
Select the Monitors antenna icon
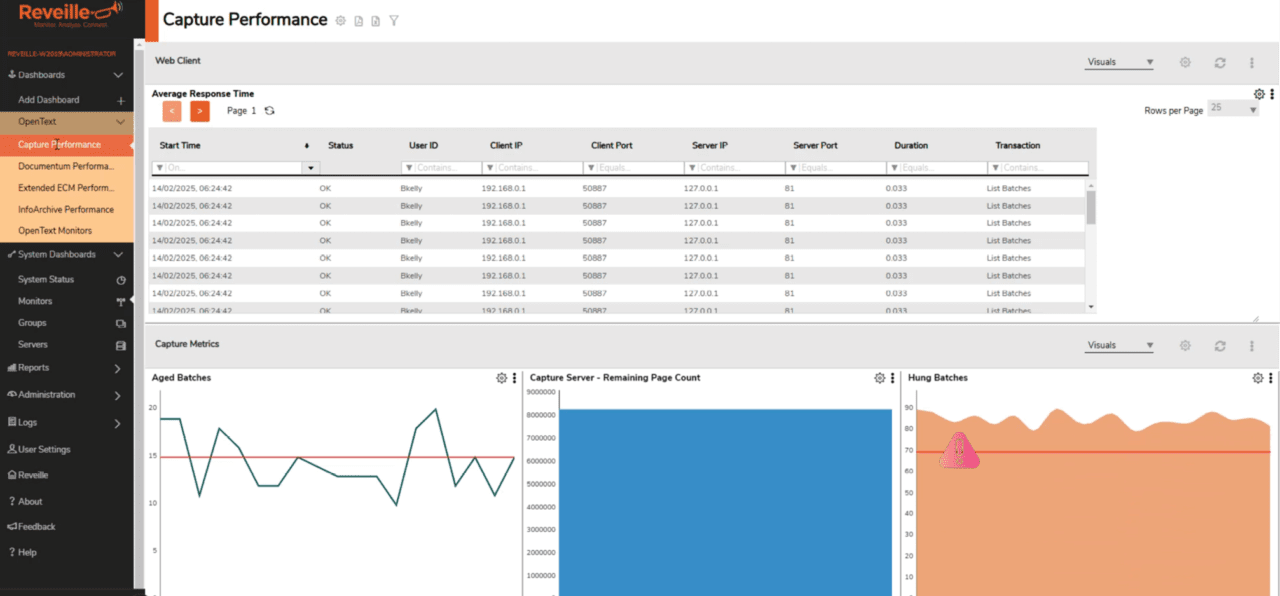click(x=119, y=301)
